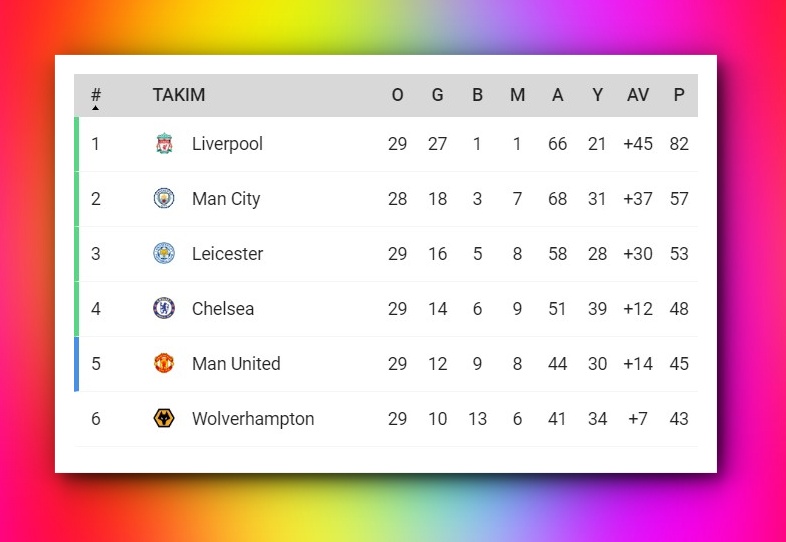The height and width of the screenshot is (542, 786).
Task: Open the Liverpool team name link
Action: point(227,144)
